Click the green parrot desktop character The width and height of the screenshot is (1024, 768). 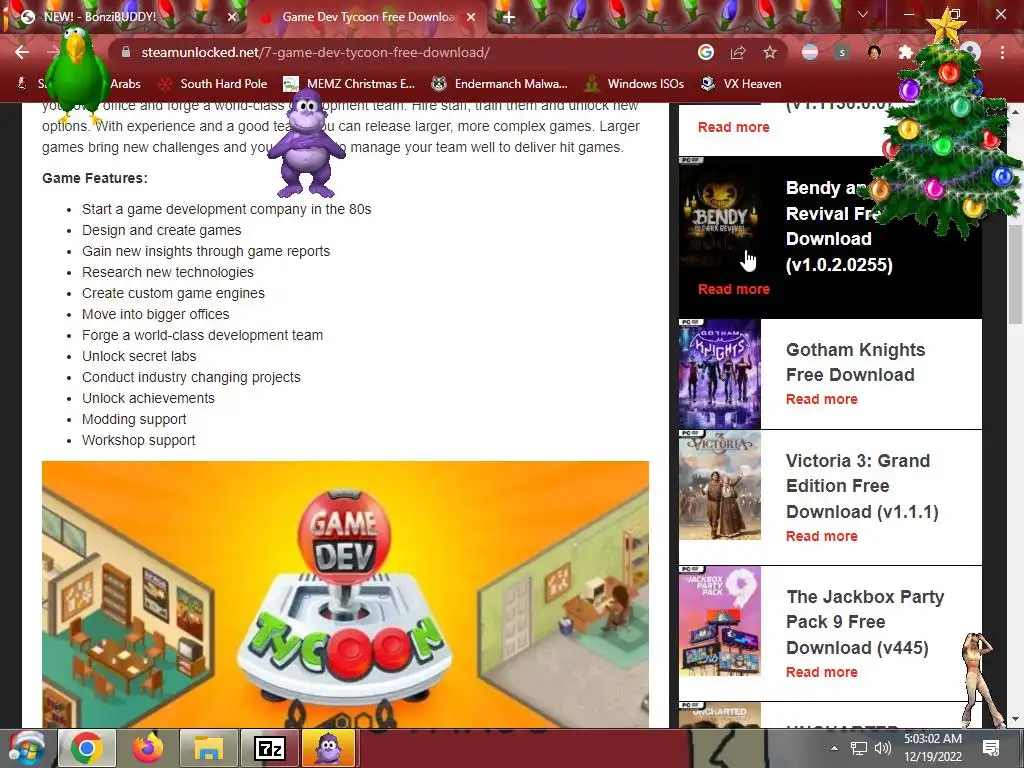coord(77,75)
